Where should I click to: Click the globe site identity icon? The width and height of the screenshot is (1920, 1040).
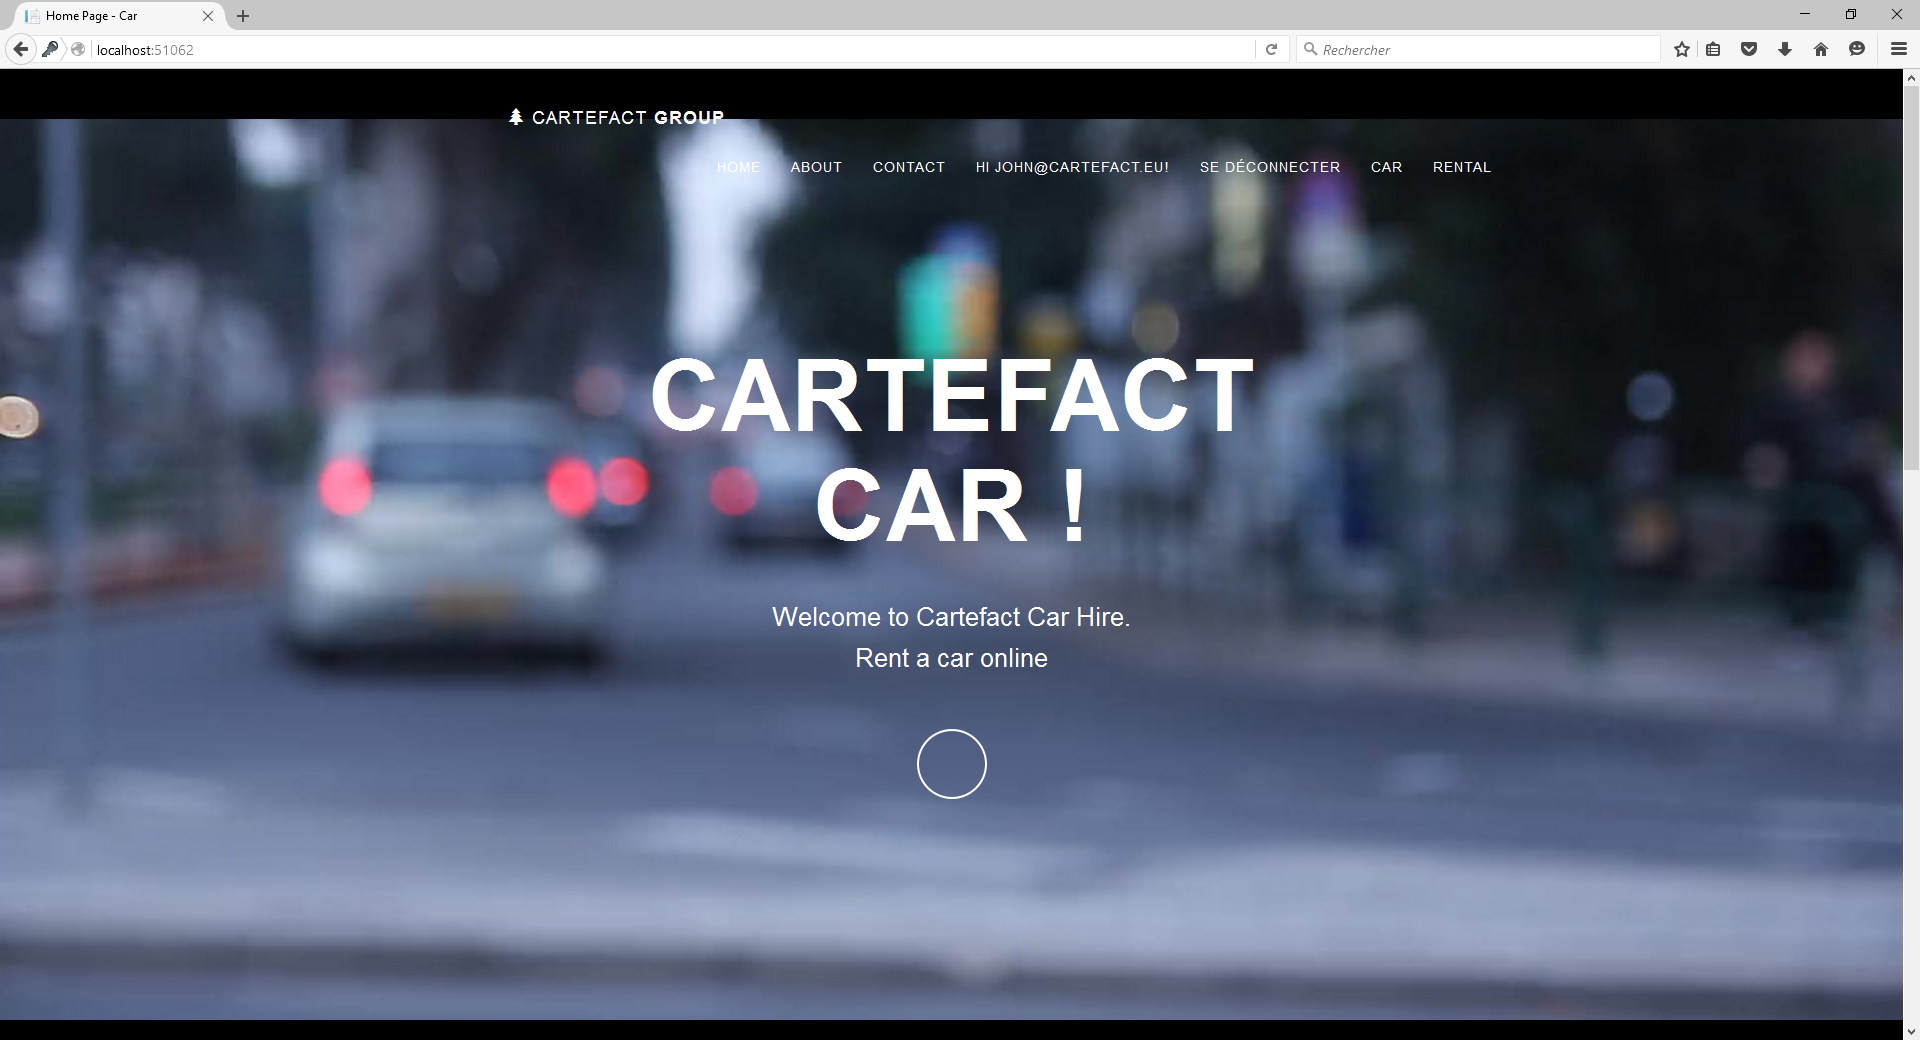(78, 49)
